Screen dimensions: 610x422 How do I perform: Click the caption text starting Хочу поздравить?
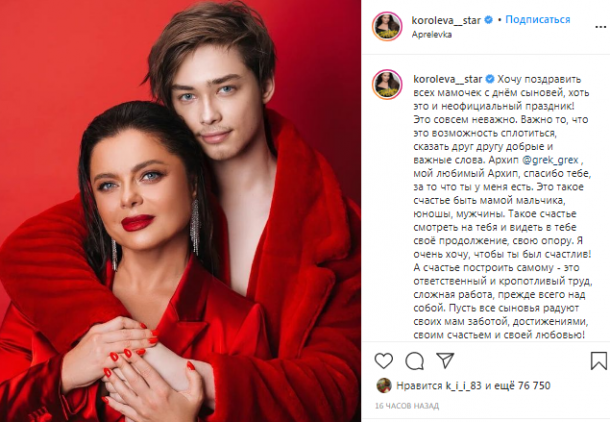[502, 207]
